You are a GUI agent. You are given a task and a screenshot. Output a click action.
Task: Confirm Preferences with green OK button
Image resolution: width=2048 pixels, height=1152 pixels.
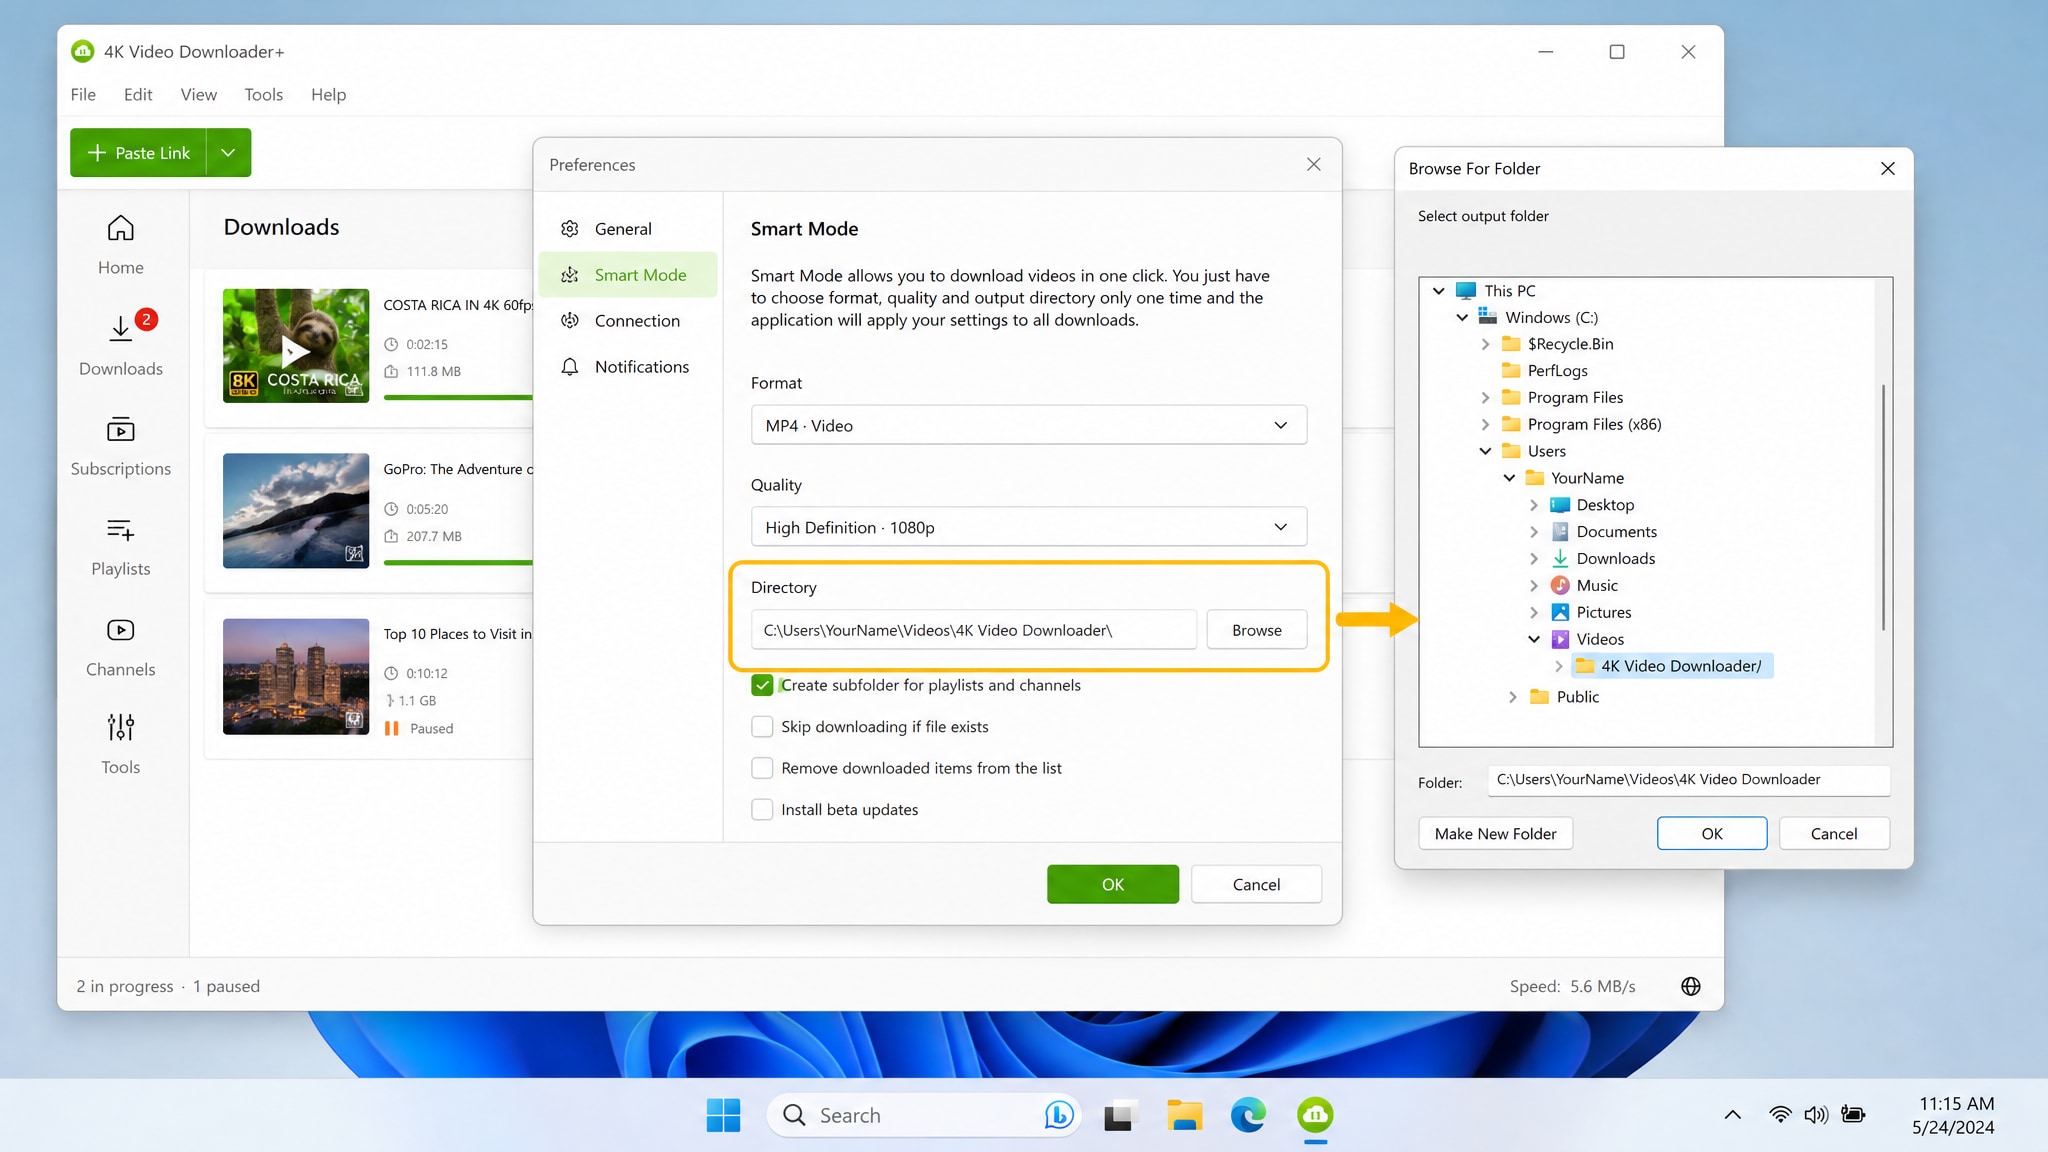click(x=1113, y=884)
